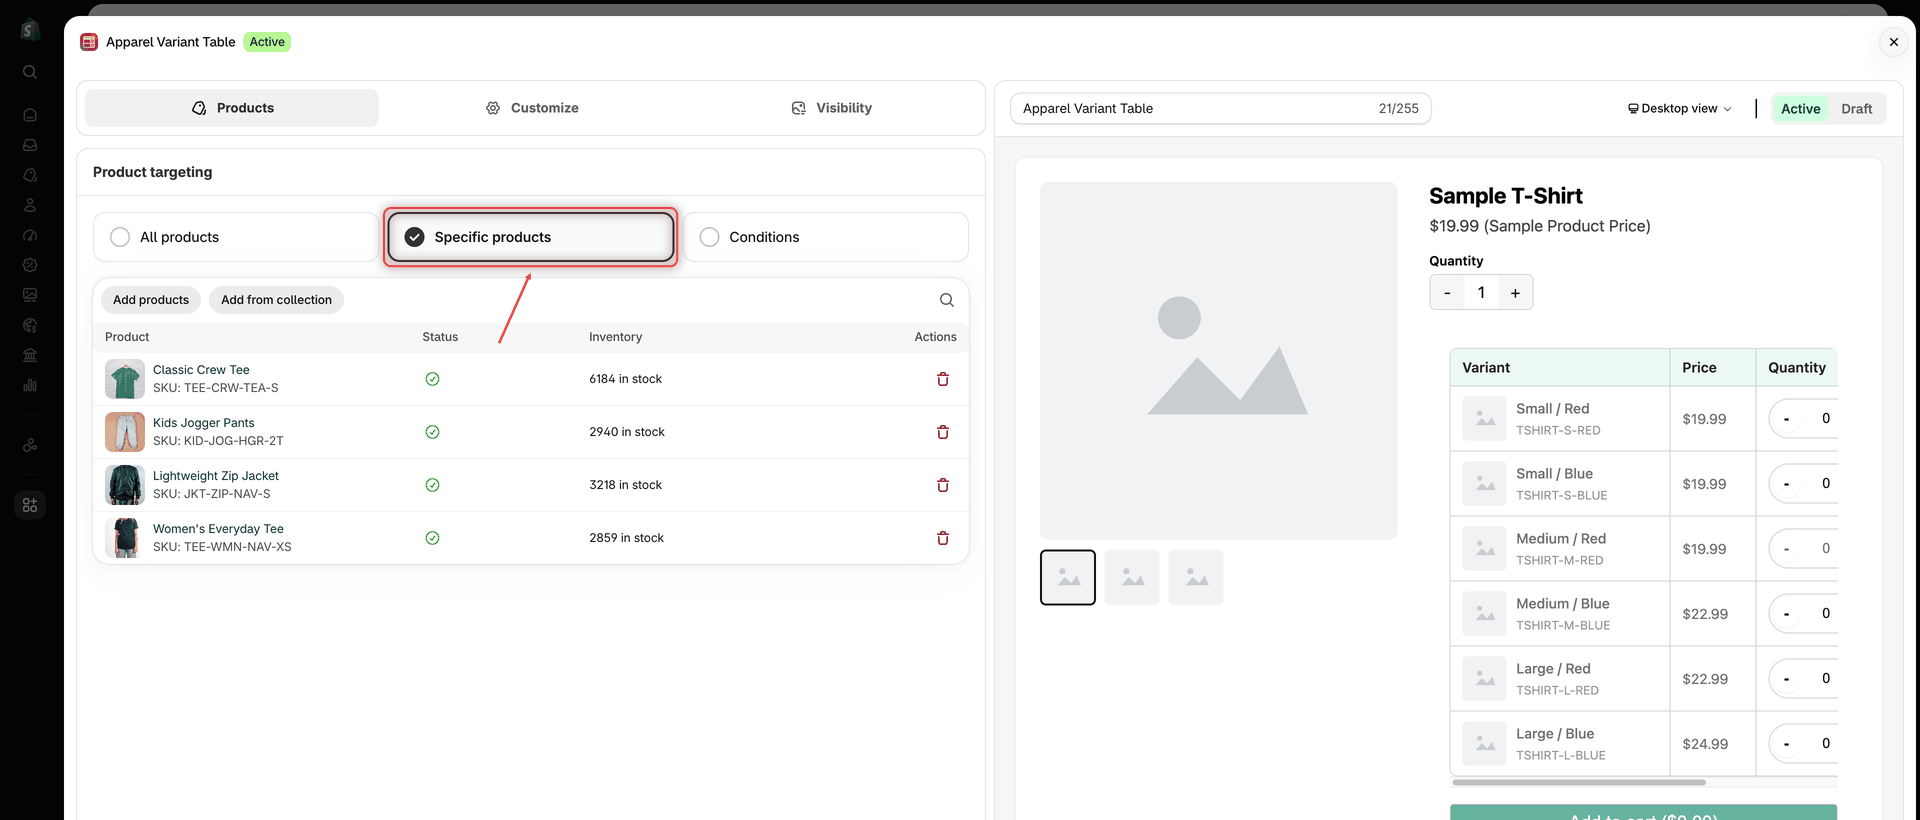The image size is (1920, 820).
Task: Delete Classic Crew Tee with trash icon
Action: pyautogui.click(x=942, y=379)
